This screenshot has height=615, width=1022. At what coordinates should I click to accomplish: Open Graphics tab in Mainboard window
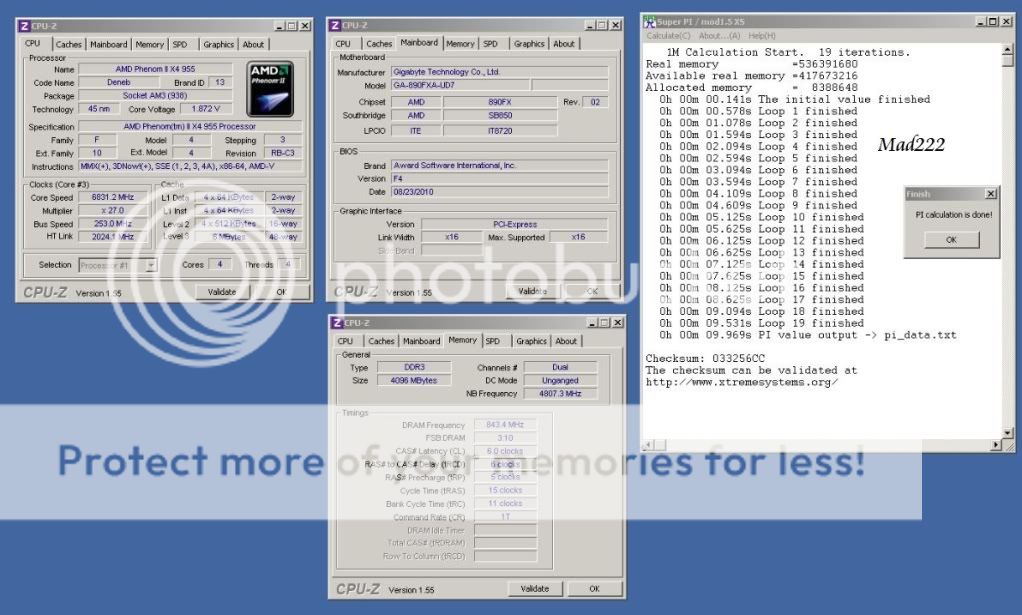point(529,44)
